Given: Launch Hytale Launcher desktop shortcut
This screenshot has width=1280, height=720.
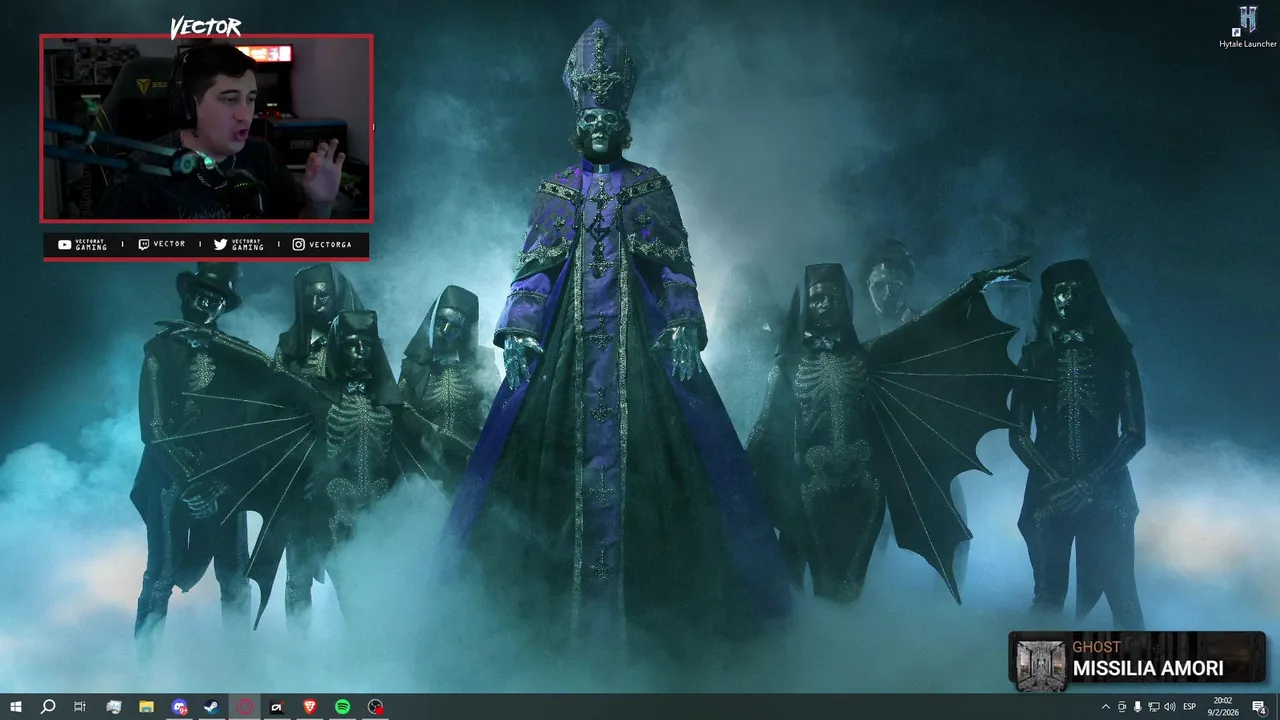Looking at the screenshot, I should coord(1248,27).
